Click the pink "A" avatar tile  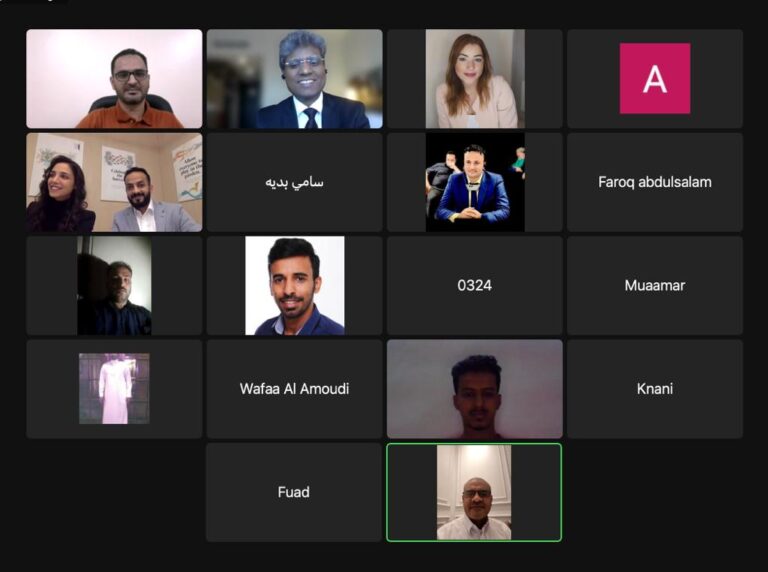(655, 78)
